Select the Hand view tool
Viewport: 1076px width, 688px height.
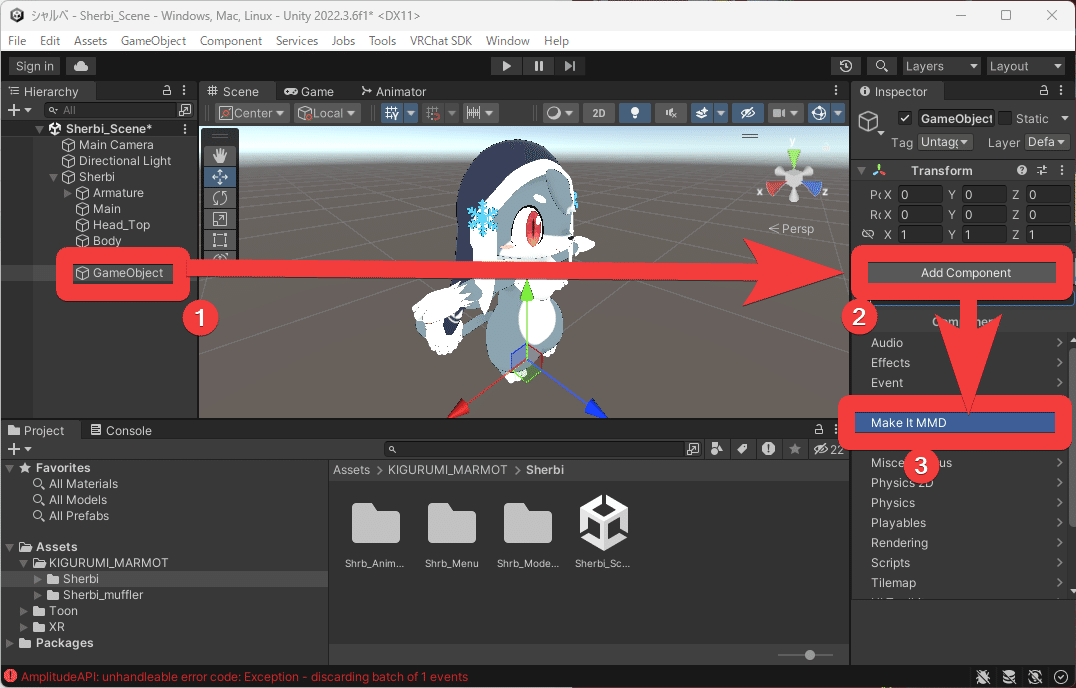(x=220, y=156)
